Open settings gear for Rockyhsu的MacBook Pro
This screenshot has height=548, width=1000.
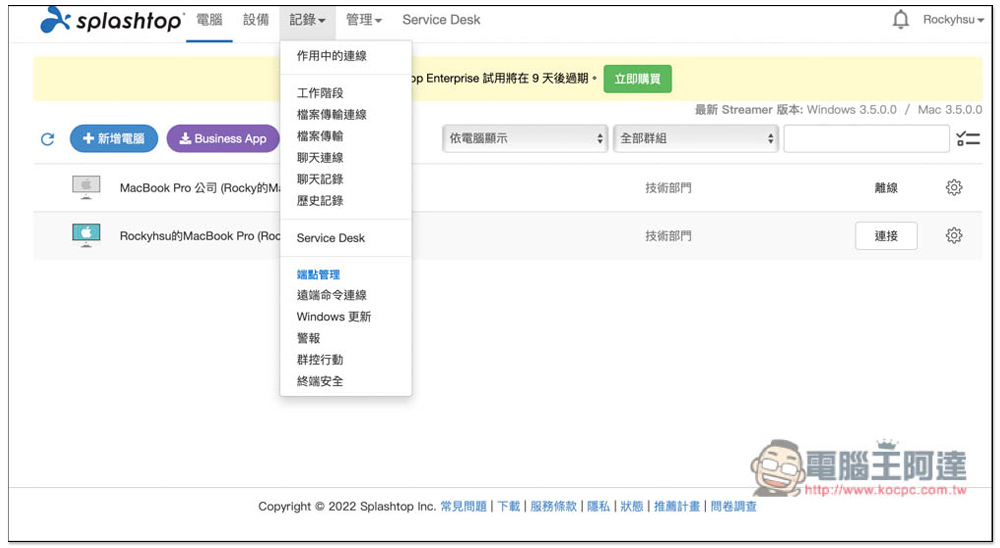point(953,236)
